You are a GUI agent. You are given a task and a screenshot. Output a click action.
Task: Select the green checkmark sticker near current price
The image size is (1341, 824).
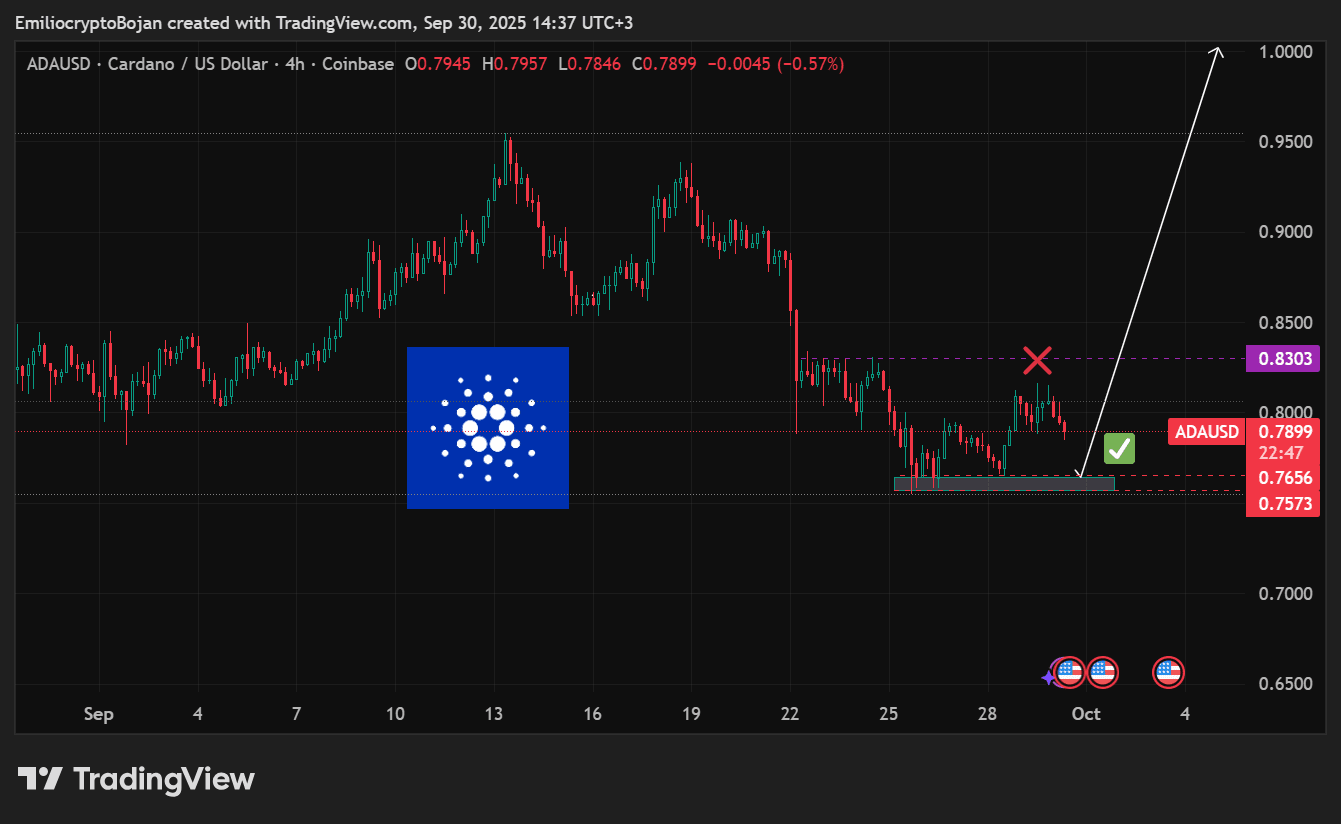pos(1118,448)
